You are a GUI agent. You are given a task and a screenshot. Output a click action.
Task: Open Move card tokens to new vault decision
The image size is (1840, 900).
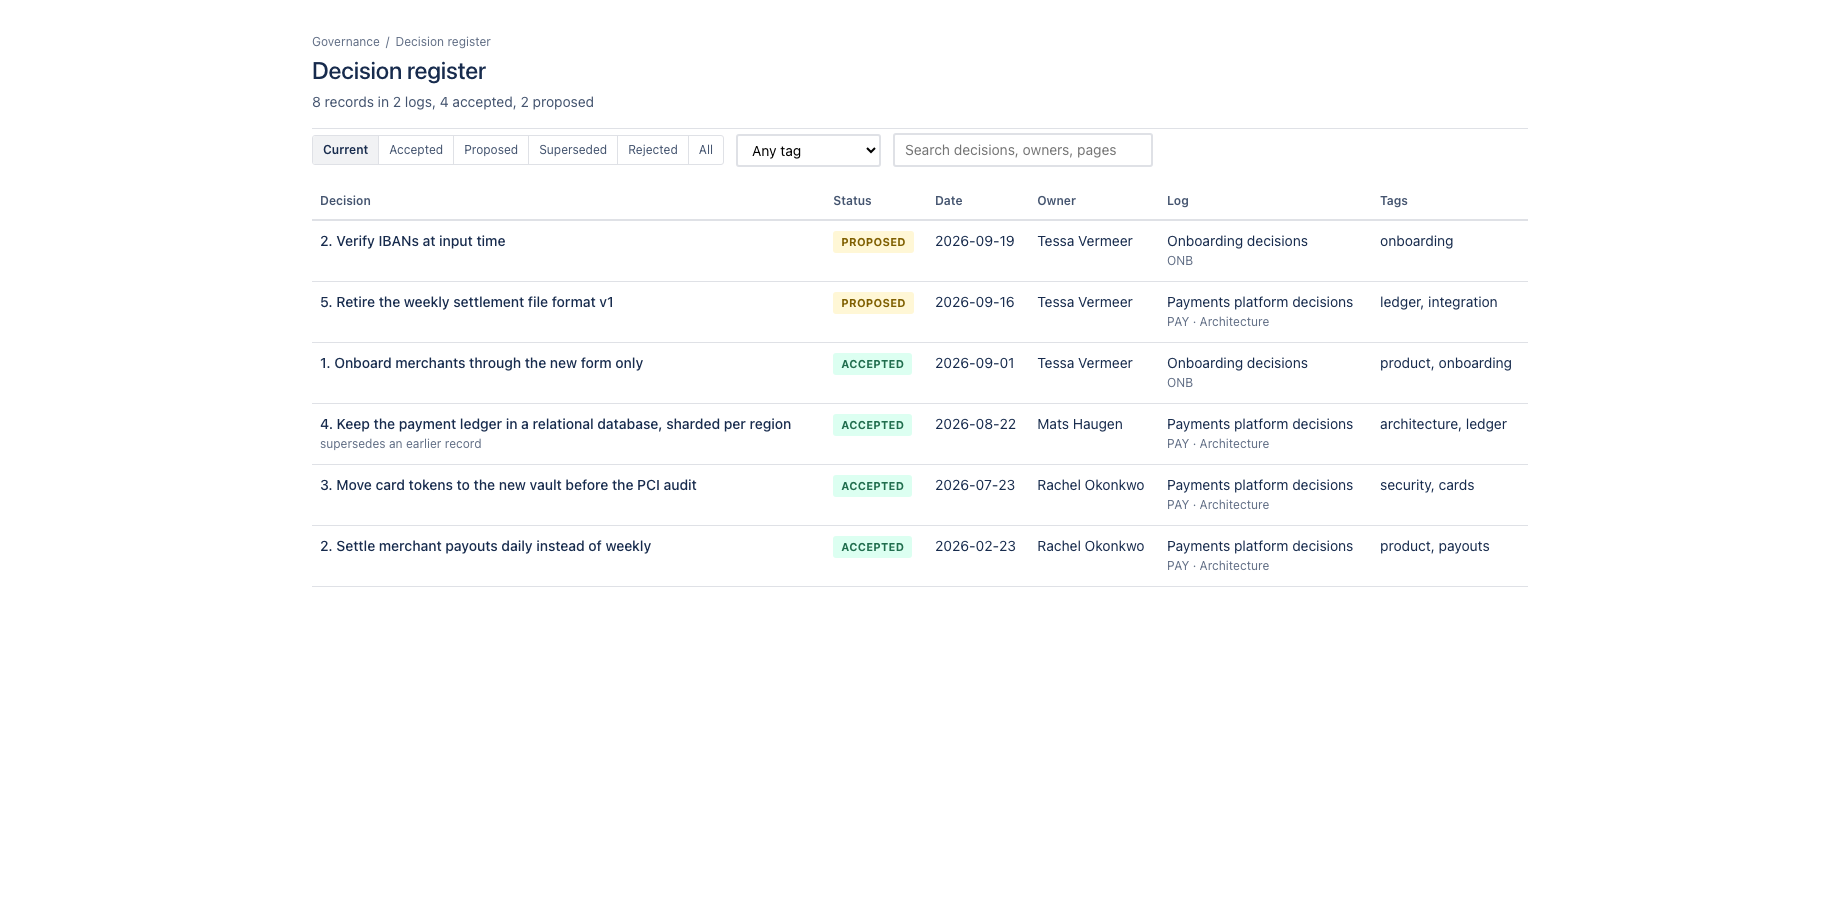[x=508, y=485]
